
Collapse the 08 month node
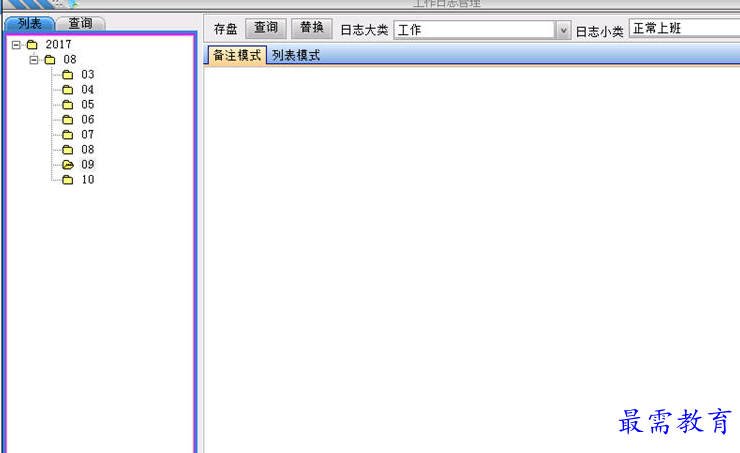(x=34, y=60)
